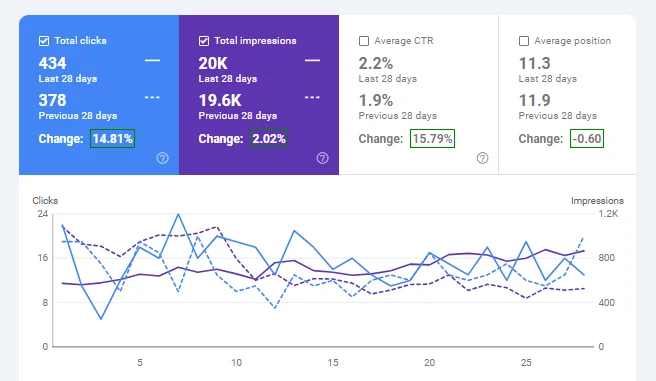Click Previous 28 days under 19.6K
Image resolution: width=656 pixels, height=381 pixels.
click(x=238, y=115)
